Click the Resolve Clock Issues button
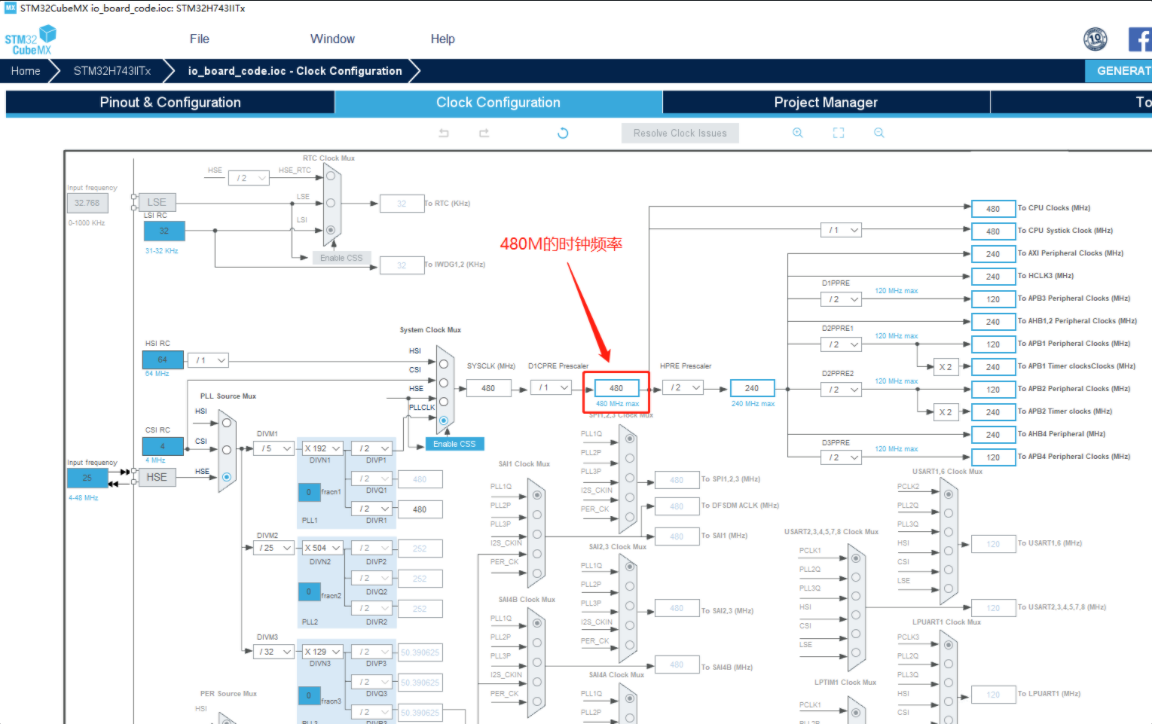Viewport: 1152px width, 724px height. [x=680, y=132]
